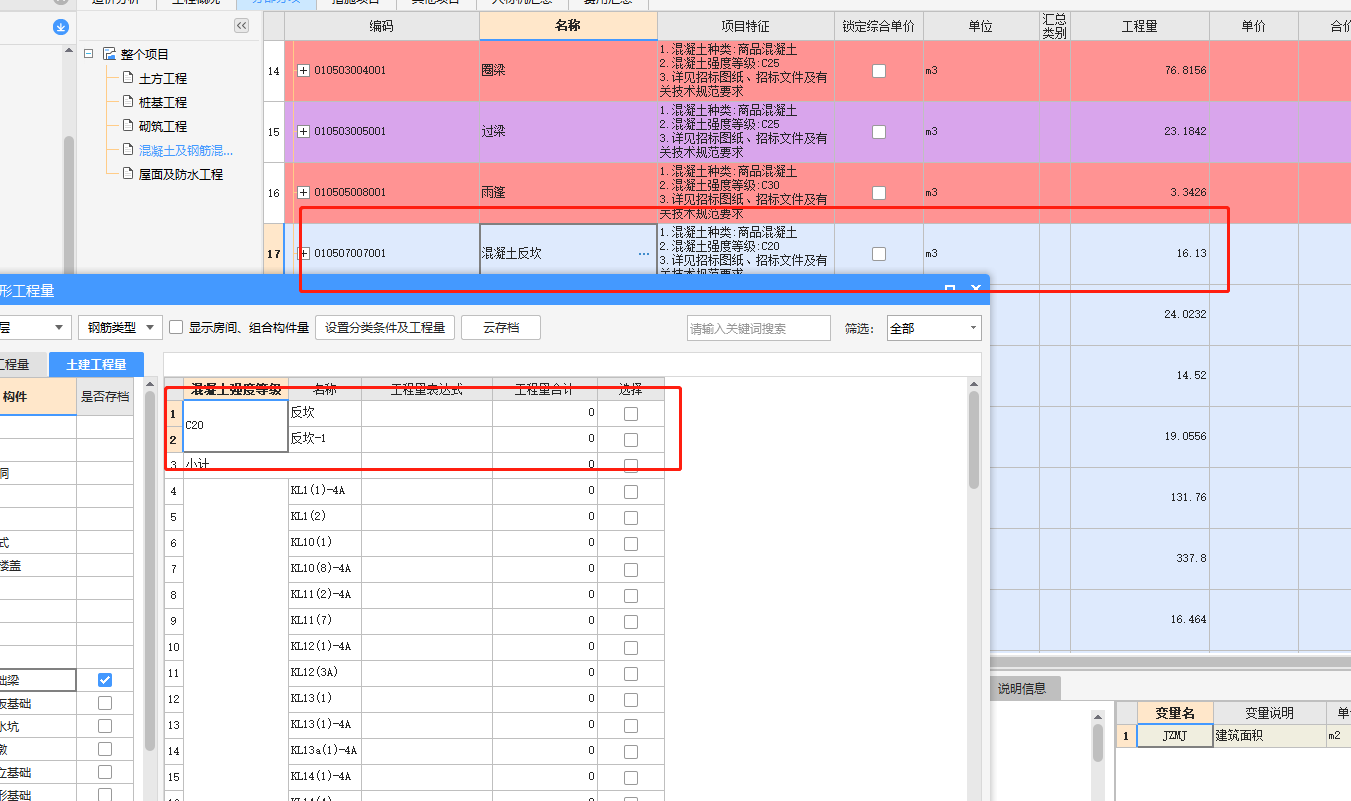Select the 76.8156 quantity cell
Image resolution: width=1351 pixels, height=801 pixels.
[x=1140, y=71]
